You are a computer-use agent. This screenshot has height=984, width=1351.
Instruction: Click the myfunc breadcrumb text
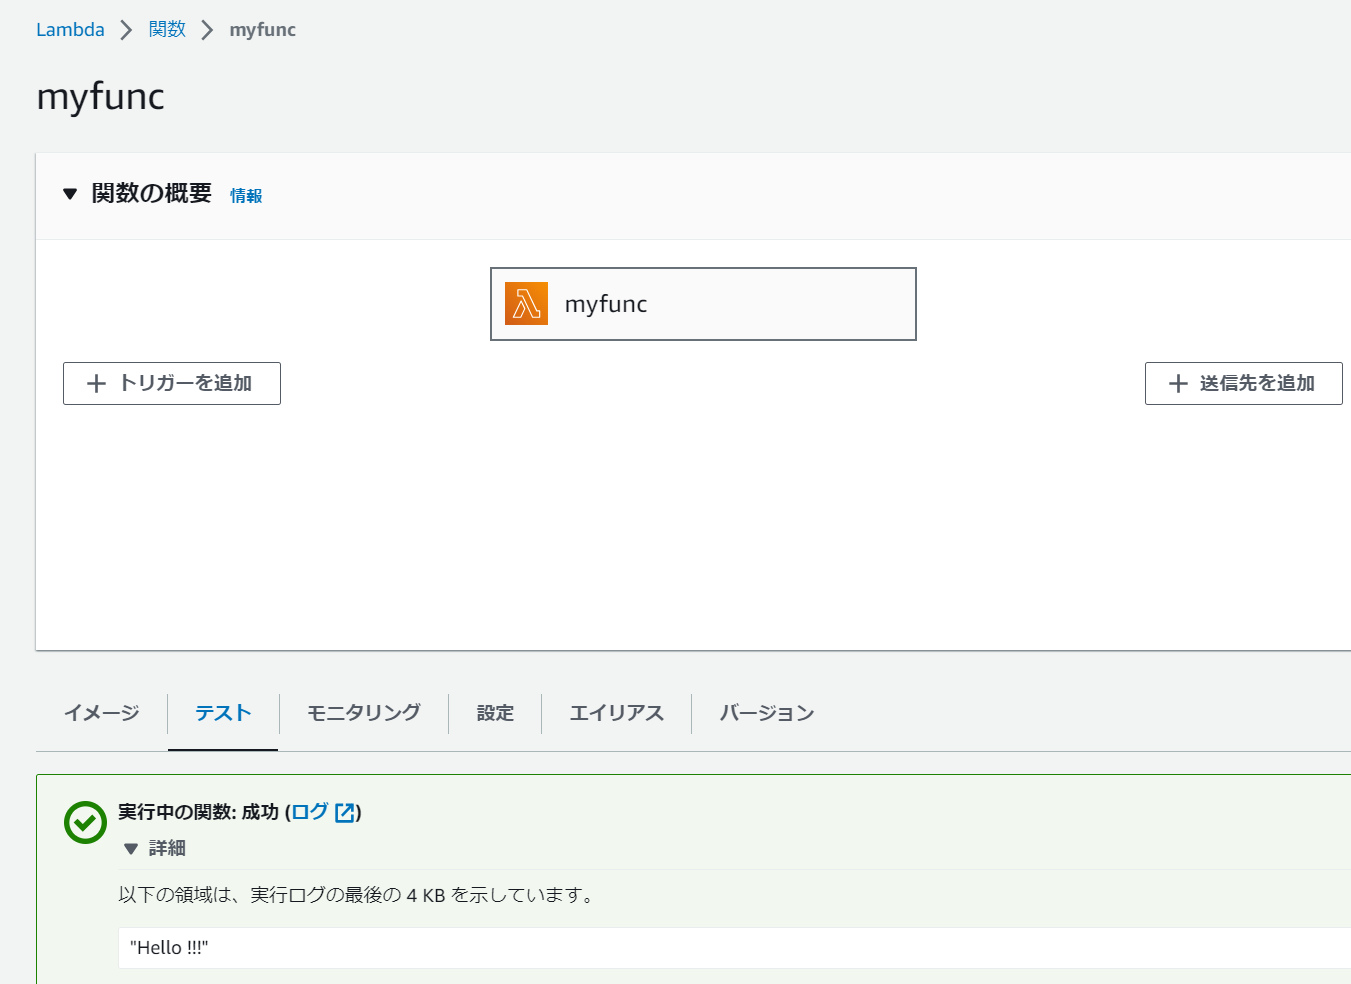coord(263,30)
